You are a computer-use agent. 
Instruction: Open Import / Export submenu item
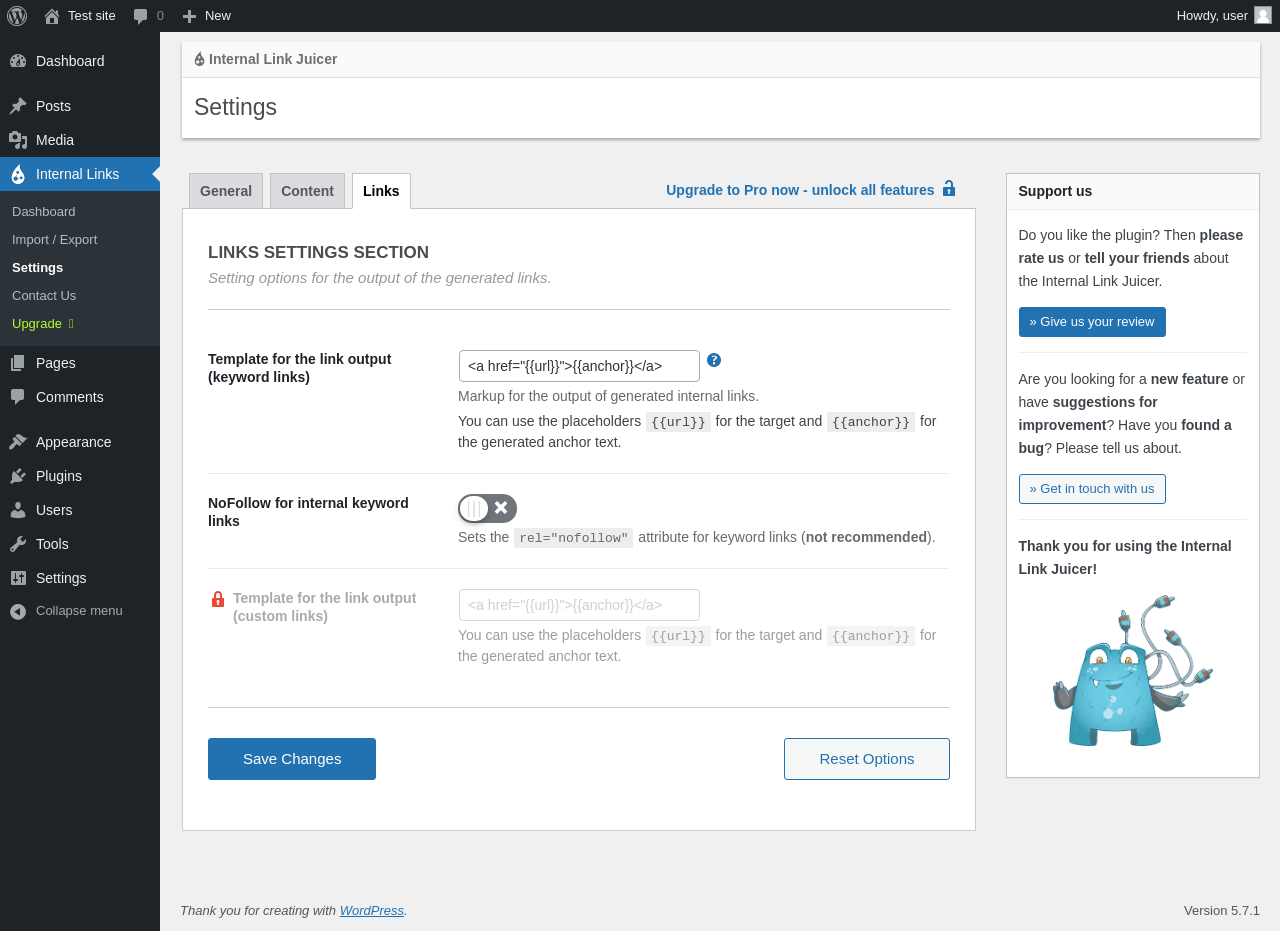55,240
